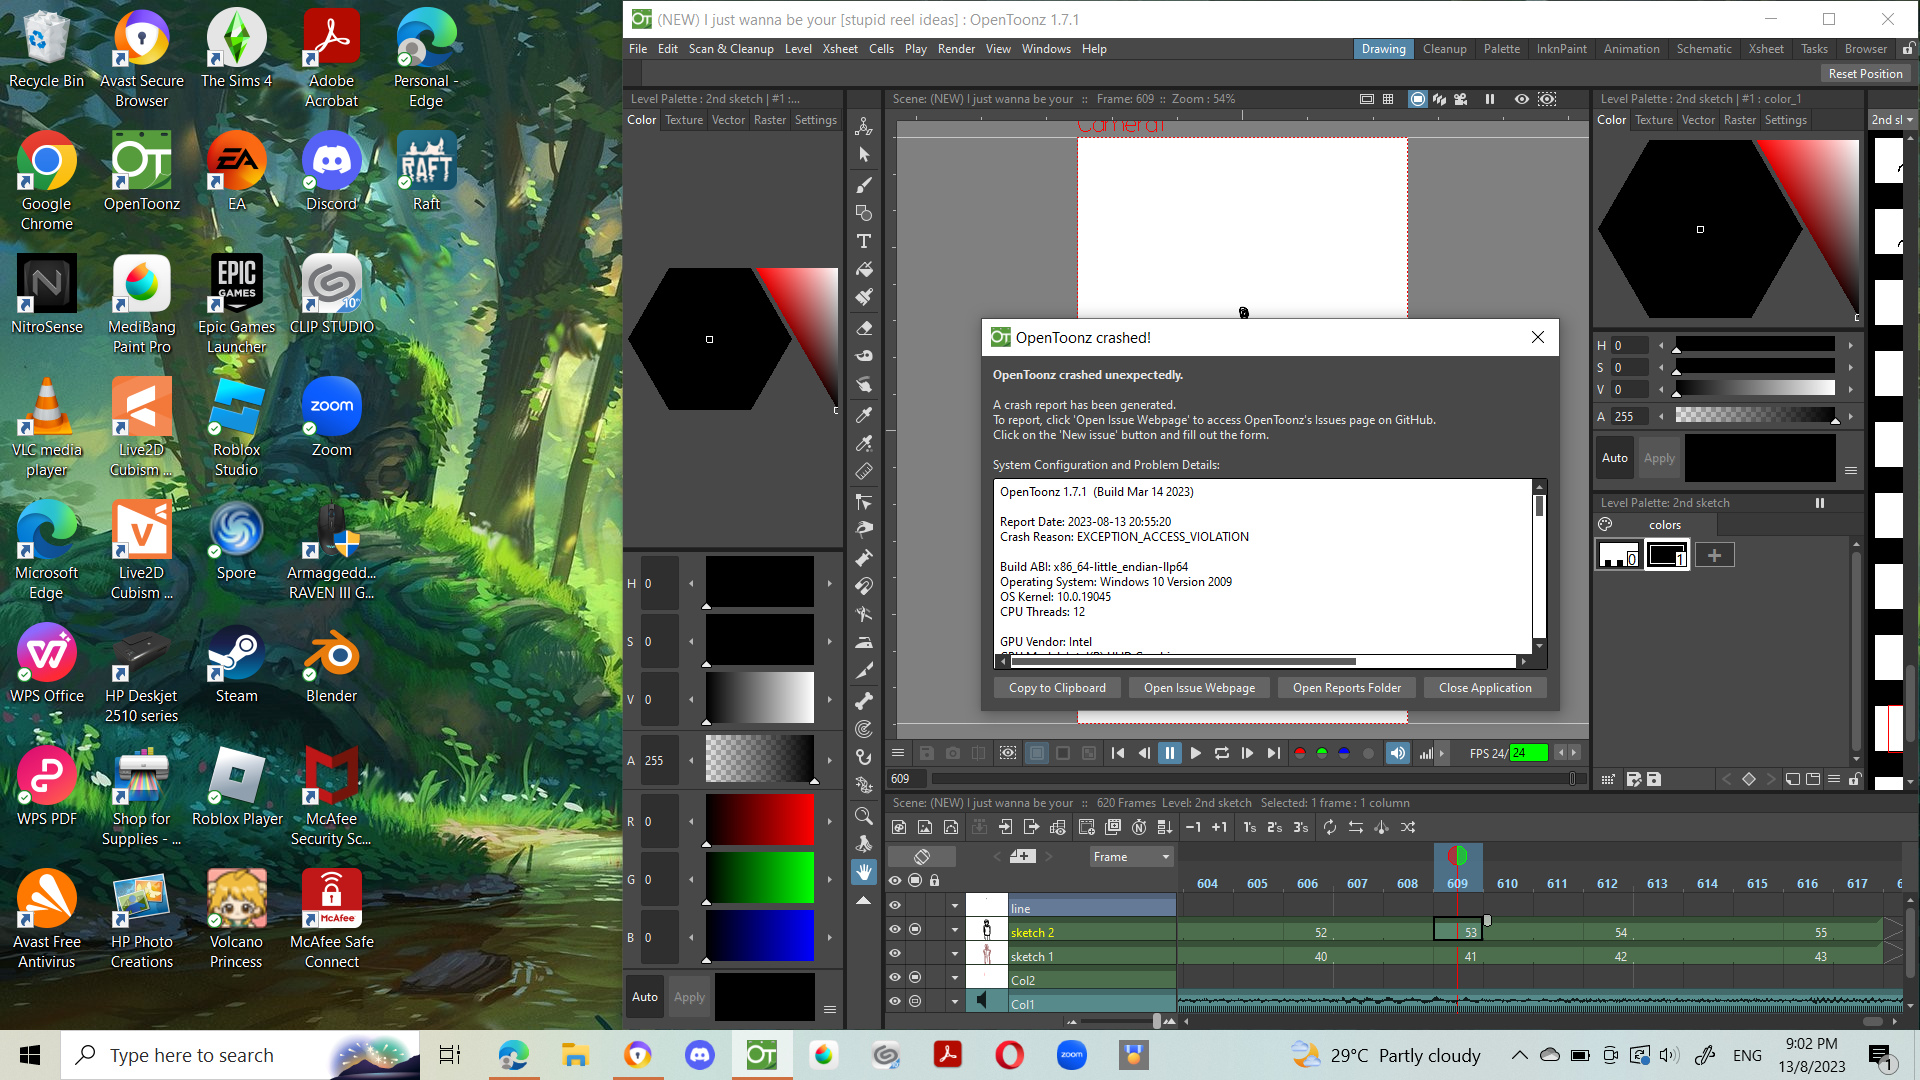Open the Xsheet menu in the menu bar
Image resolution: width=1920 pixels, height=1080 pixels.
pos(840,48)
